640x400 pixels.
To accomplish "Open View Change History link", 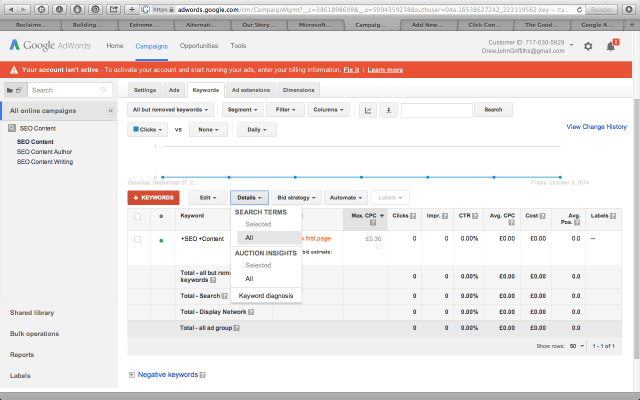I will [596, 127].
